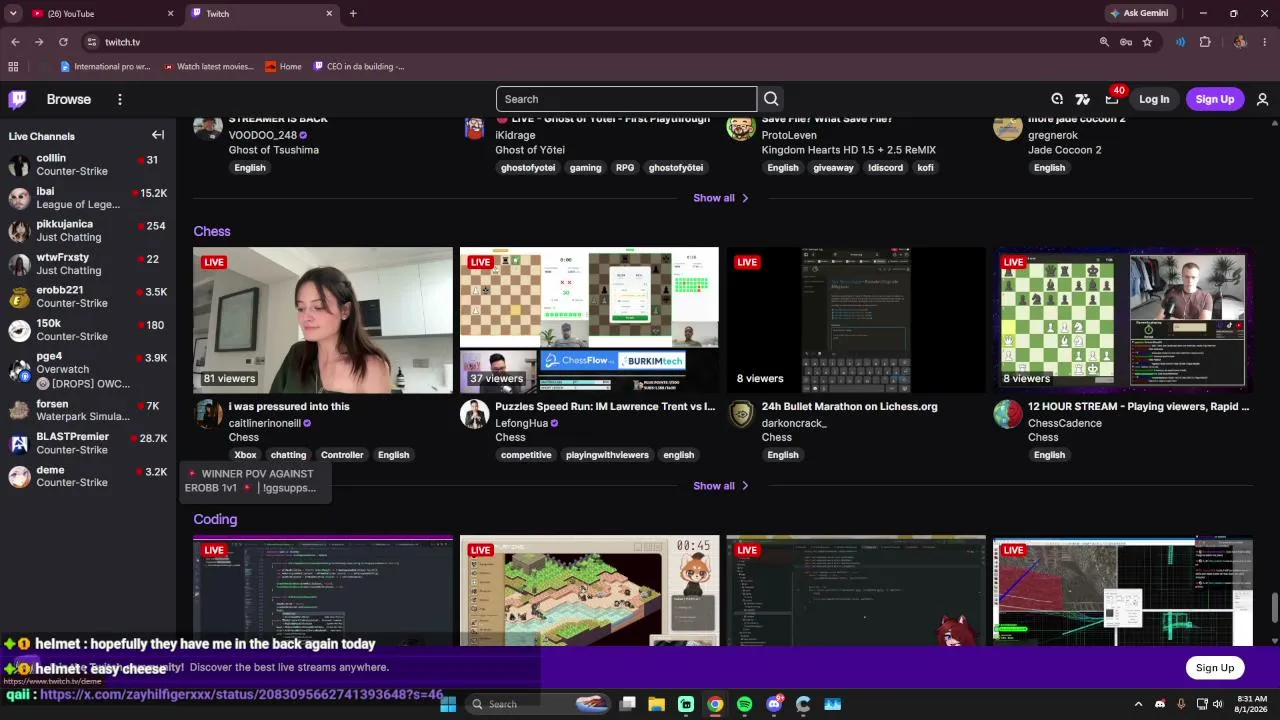Select the competitive tag under LefongHua

pyautogui.click(x=526, y=455)
